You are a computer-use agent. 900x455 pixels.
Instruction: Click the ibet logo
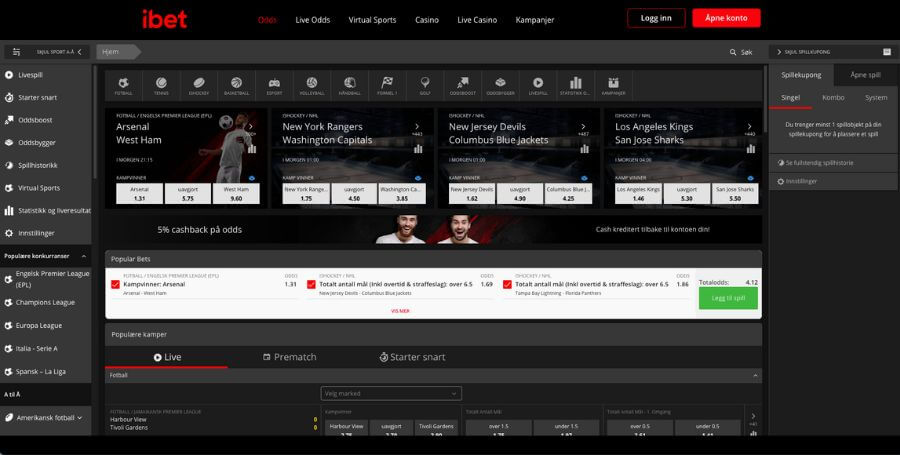(165, 19)
